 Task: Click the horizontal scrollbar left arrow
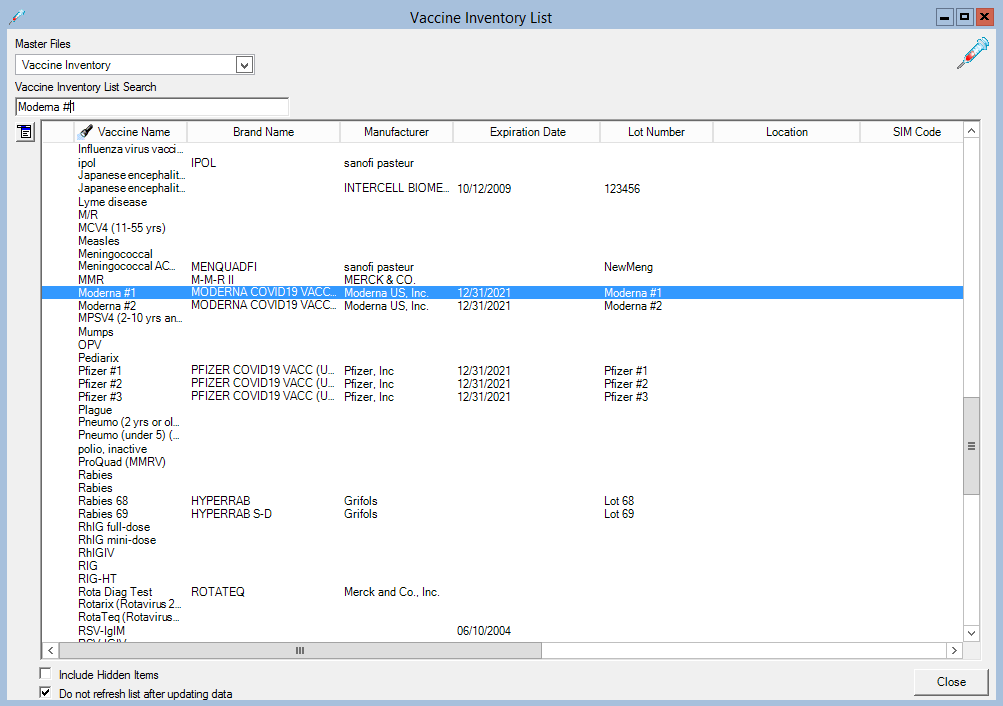click(x=50, y=651)
